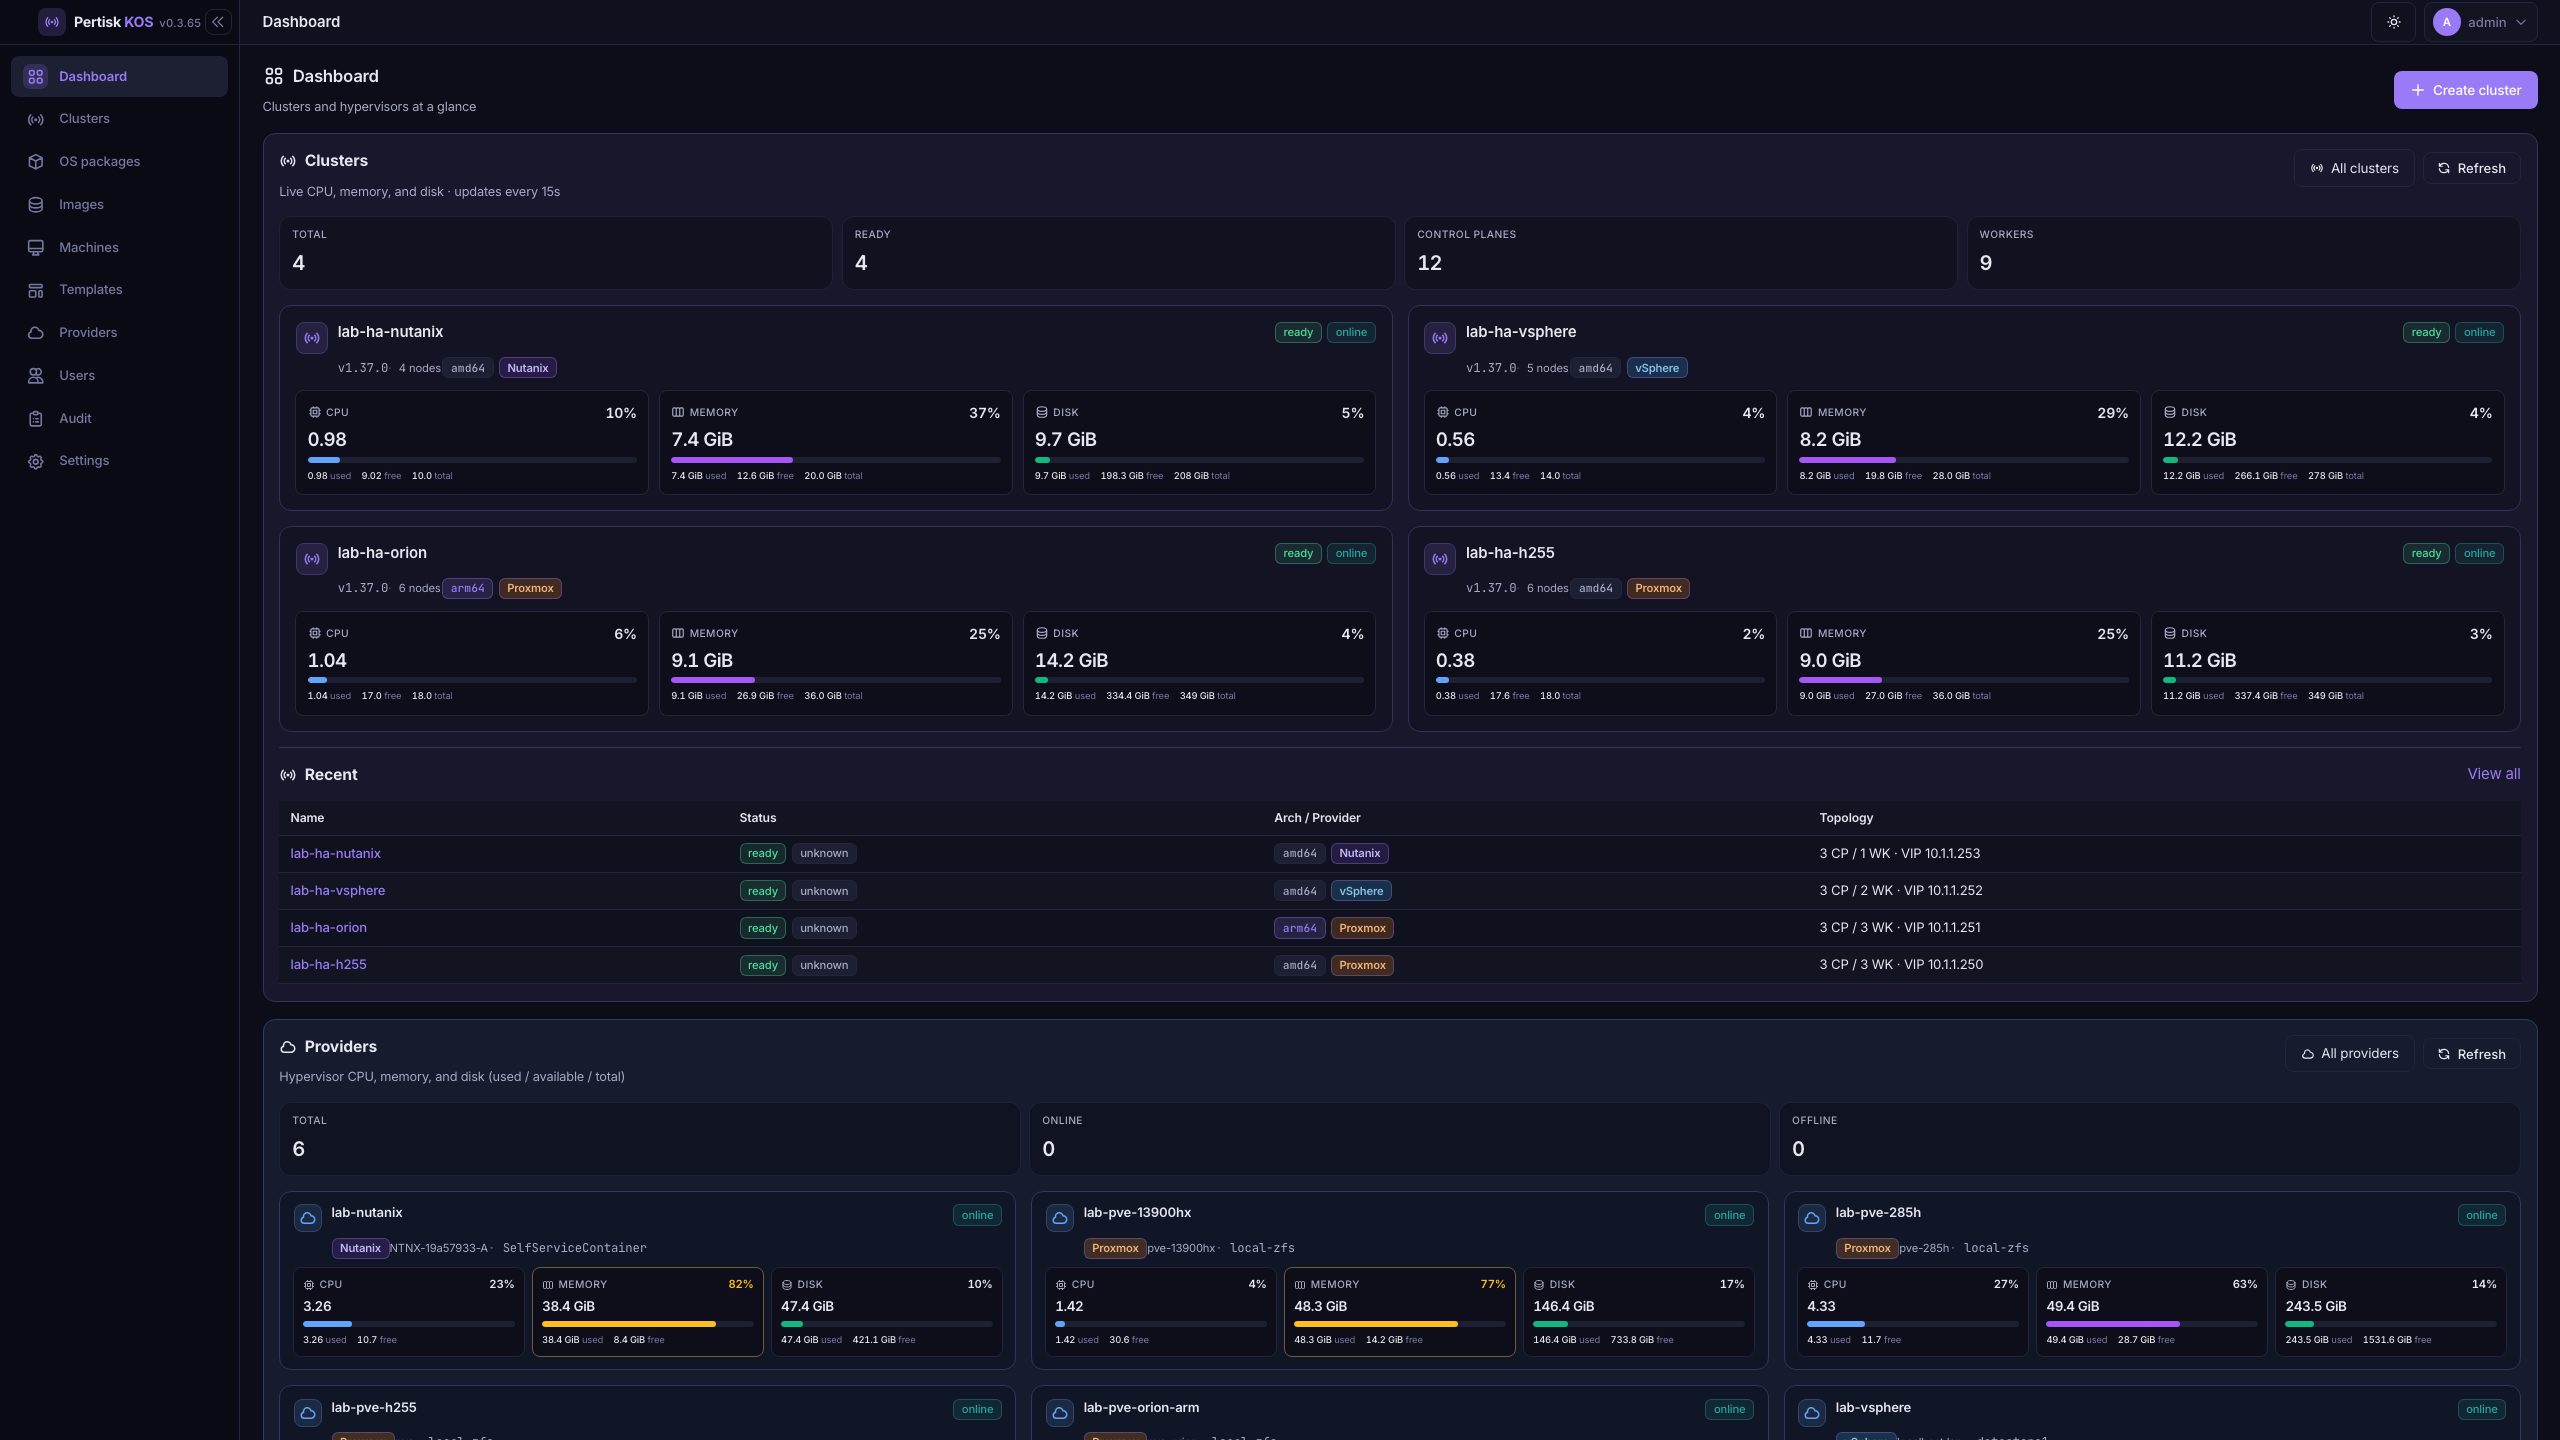Go to Clusters in the sidebar
The width and height of the screenshot is (2560, 1440).
[119, 119]
